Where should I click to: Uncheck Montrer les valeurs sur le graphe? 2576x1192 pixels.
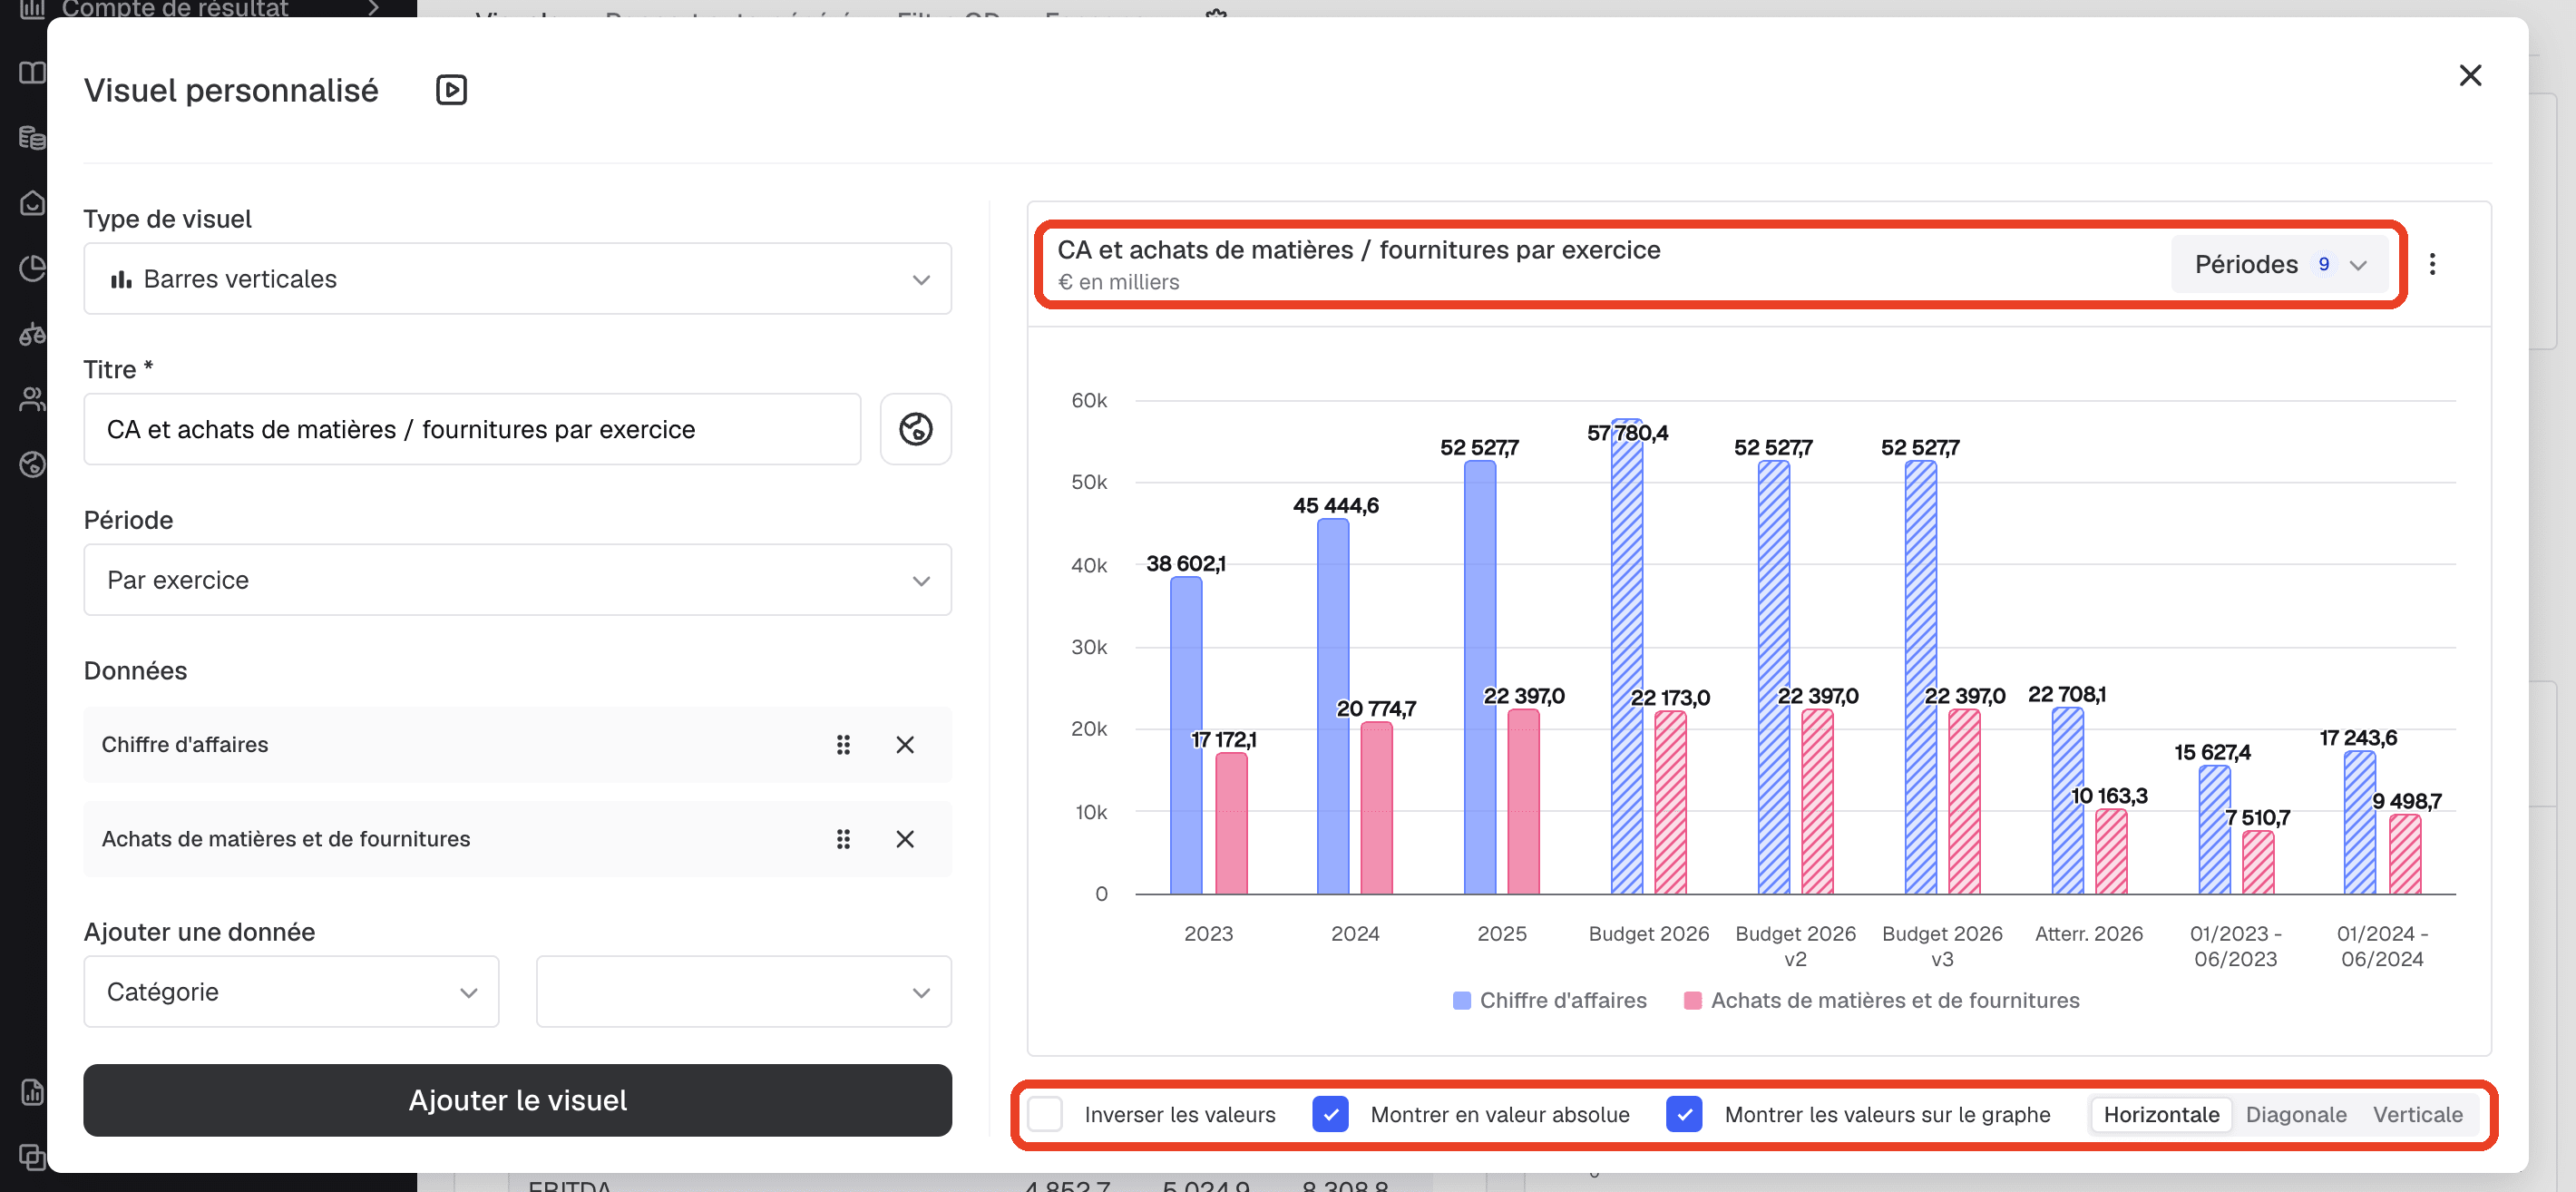[1684, 1114]
